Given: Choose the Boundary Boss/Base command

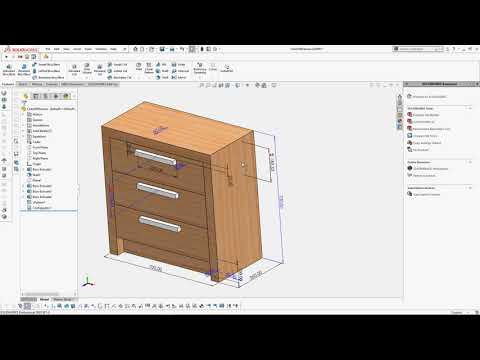Looking at the screenshot, I should (48, 77).
